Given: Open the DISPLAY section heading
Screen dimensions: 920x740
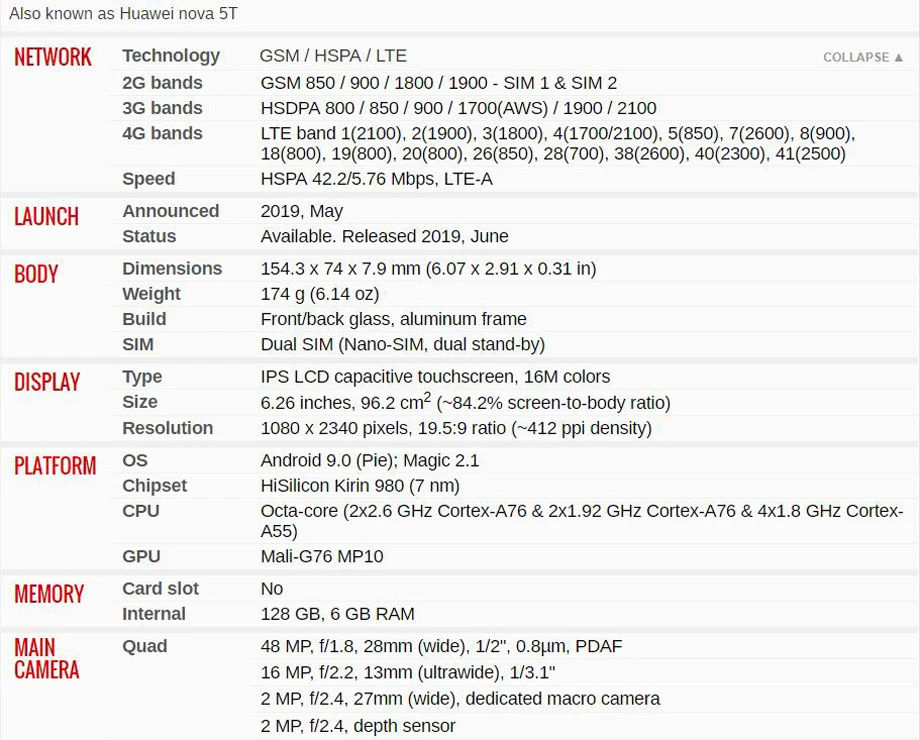Looking at the screenshot, I should point(47,382).
